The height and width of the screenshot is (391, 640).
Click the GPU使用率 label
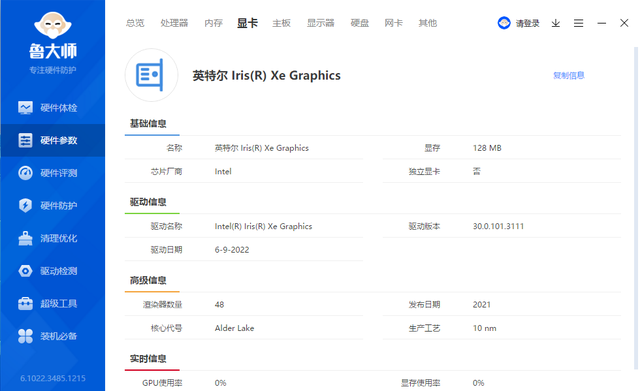point(162,383)
